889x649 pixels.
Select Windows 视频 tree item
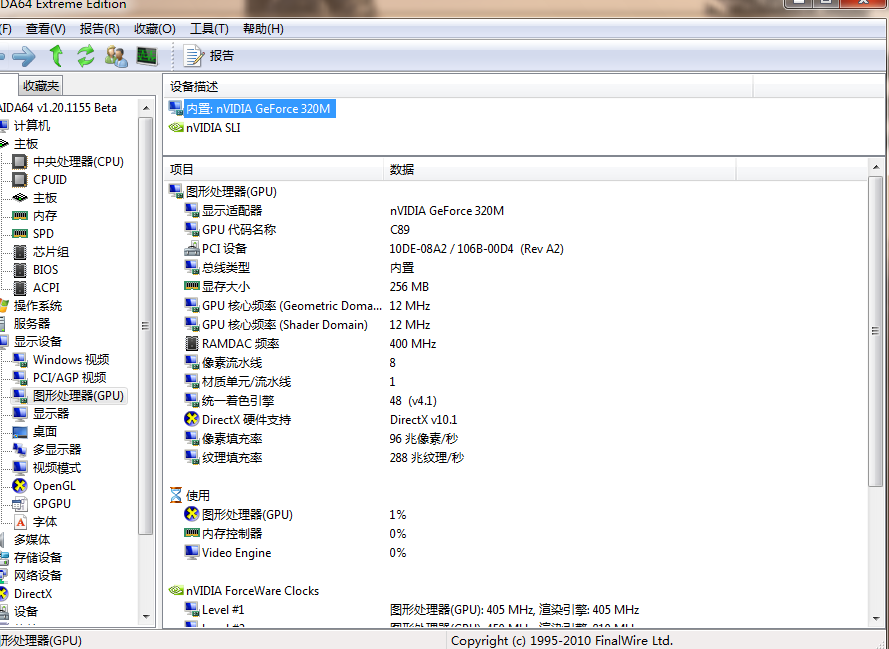point(71,360)
